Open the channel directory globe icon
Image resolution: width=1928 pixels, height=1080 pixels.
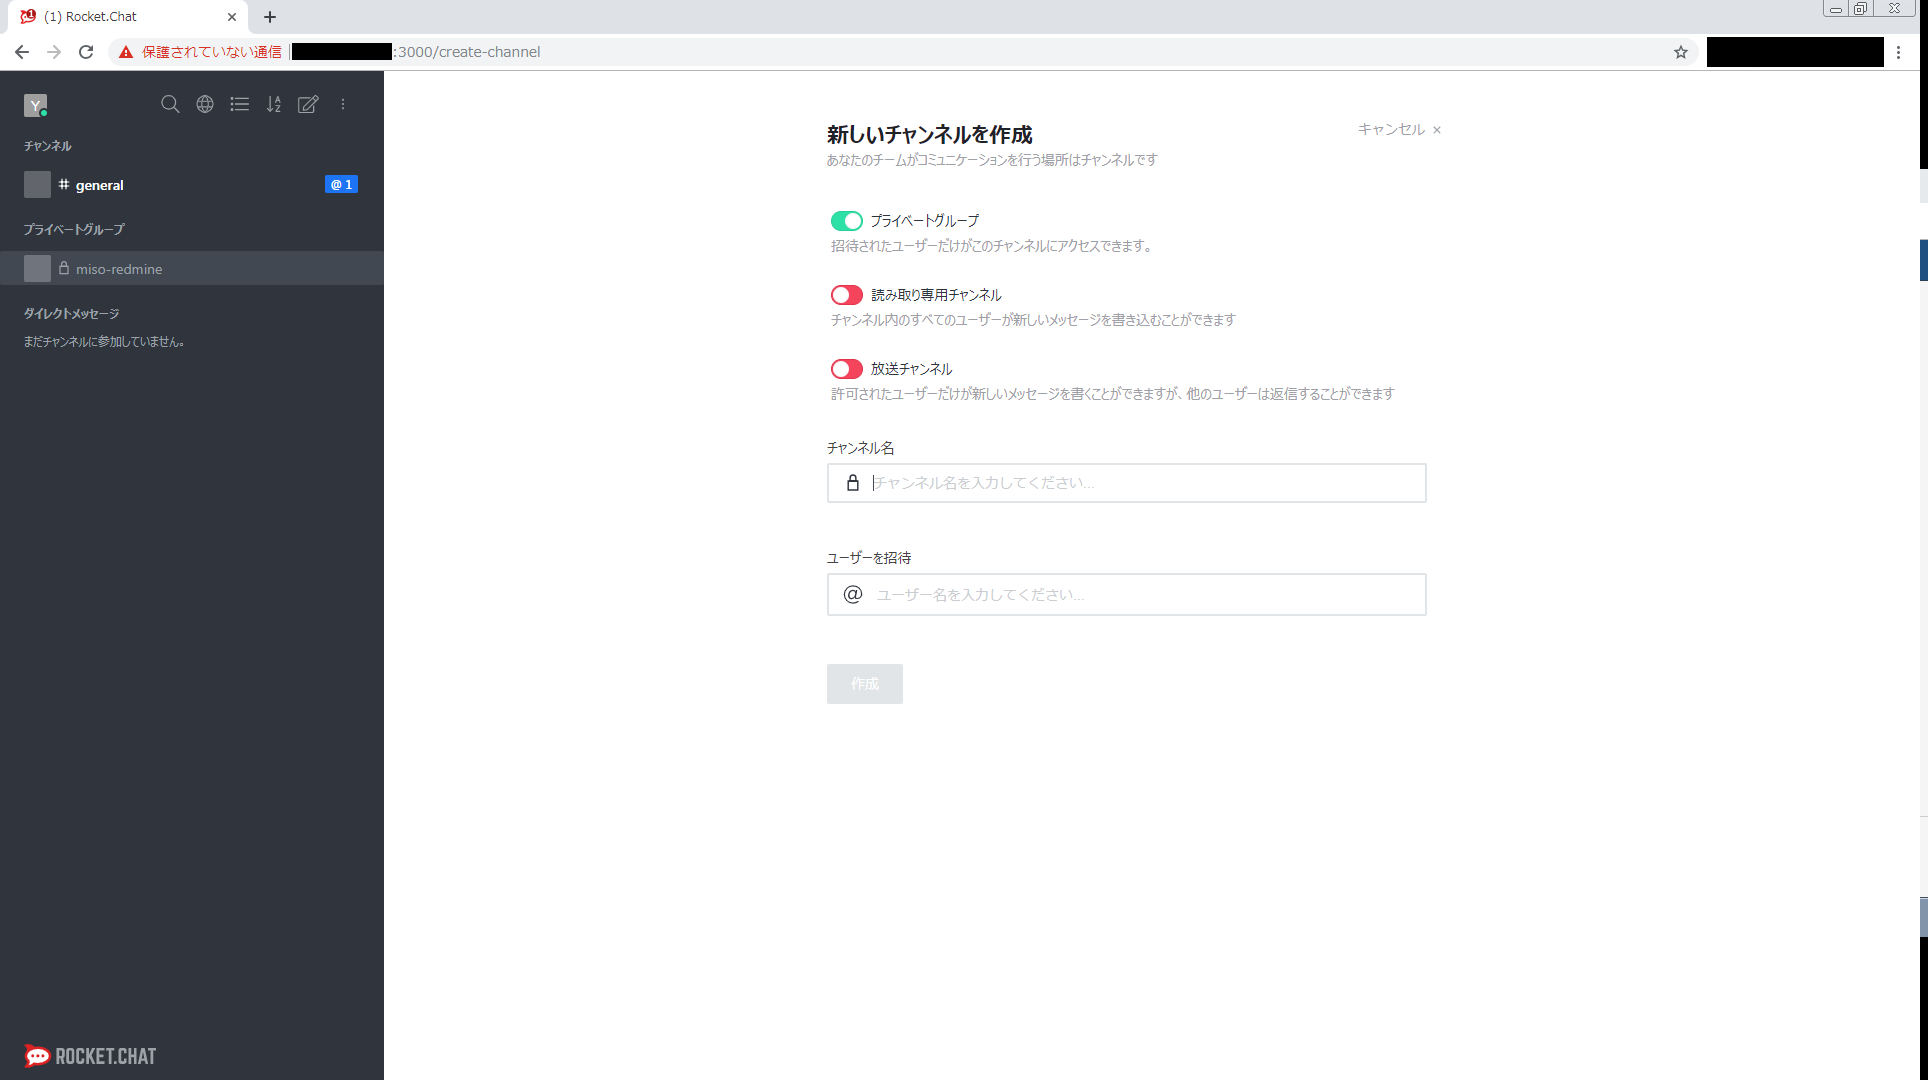coord(205,104)
